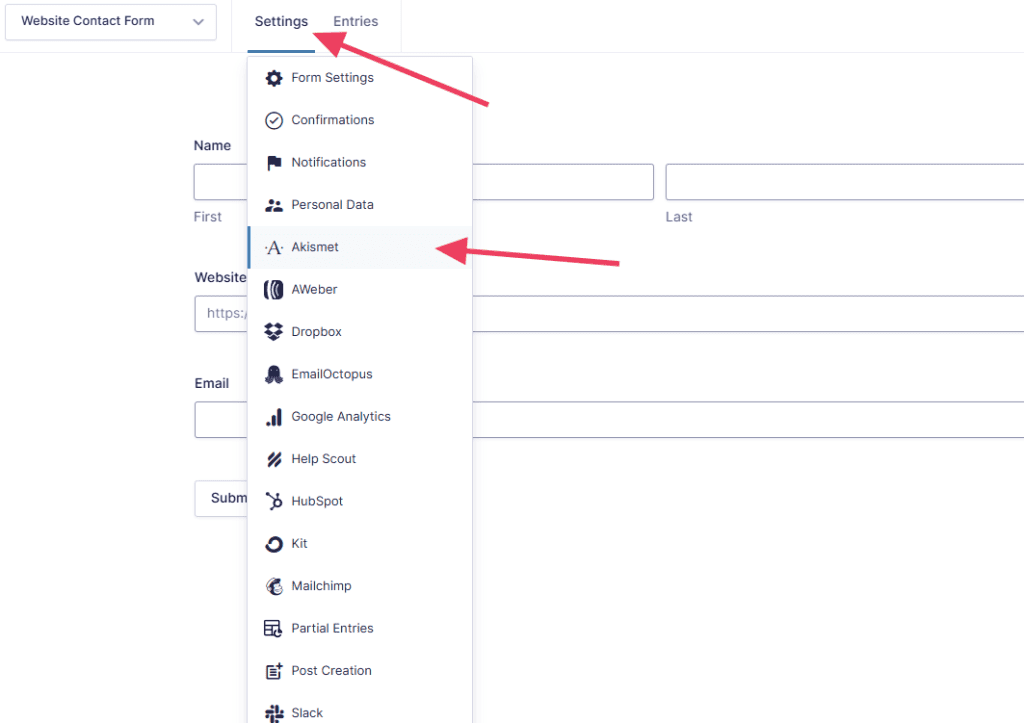This screenshot has height=723, width=1024.
Task: Choose Slack in the settings menu
Action: pos(360,713)
